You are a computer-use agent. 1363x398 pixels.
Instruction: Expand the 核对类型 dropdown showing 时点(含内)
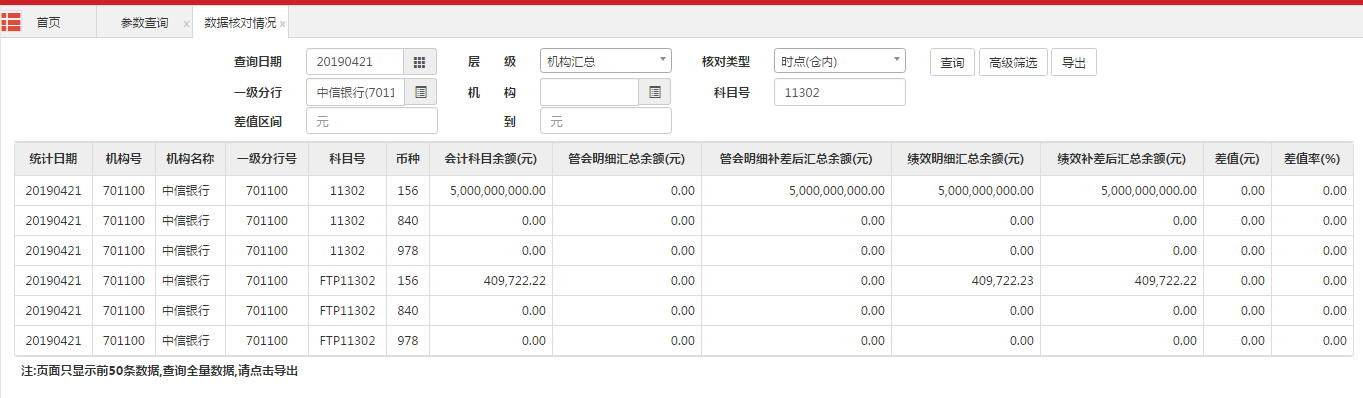point(840,62)
